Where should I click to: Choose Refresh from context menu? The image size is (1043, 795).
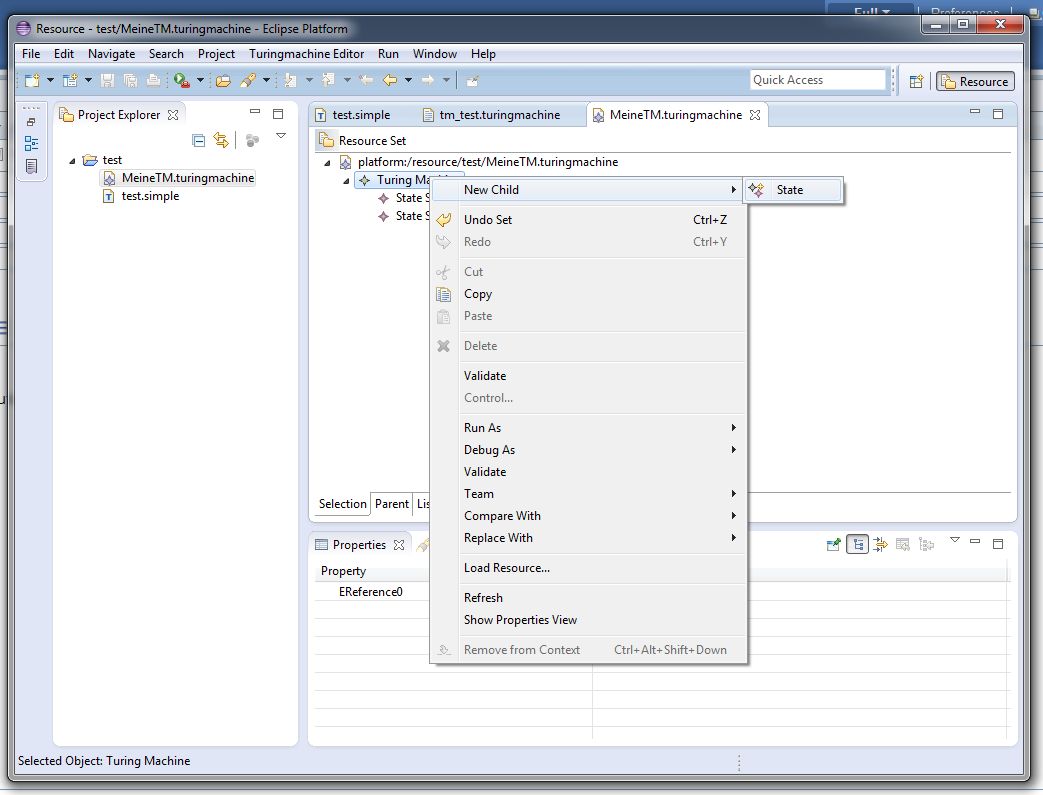[589, 597]
